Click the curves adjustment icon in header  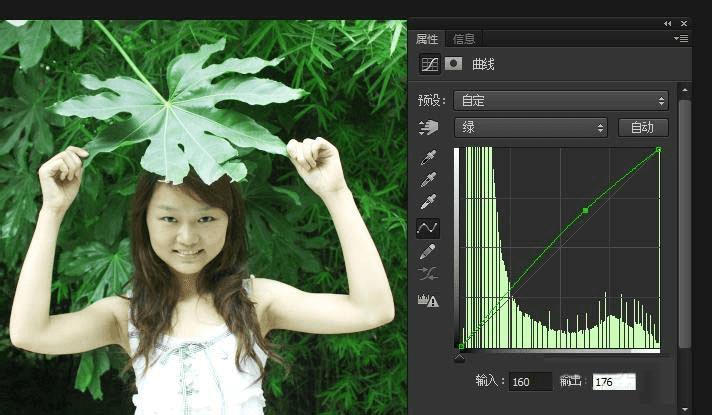429,64
